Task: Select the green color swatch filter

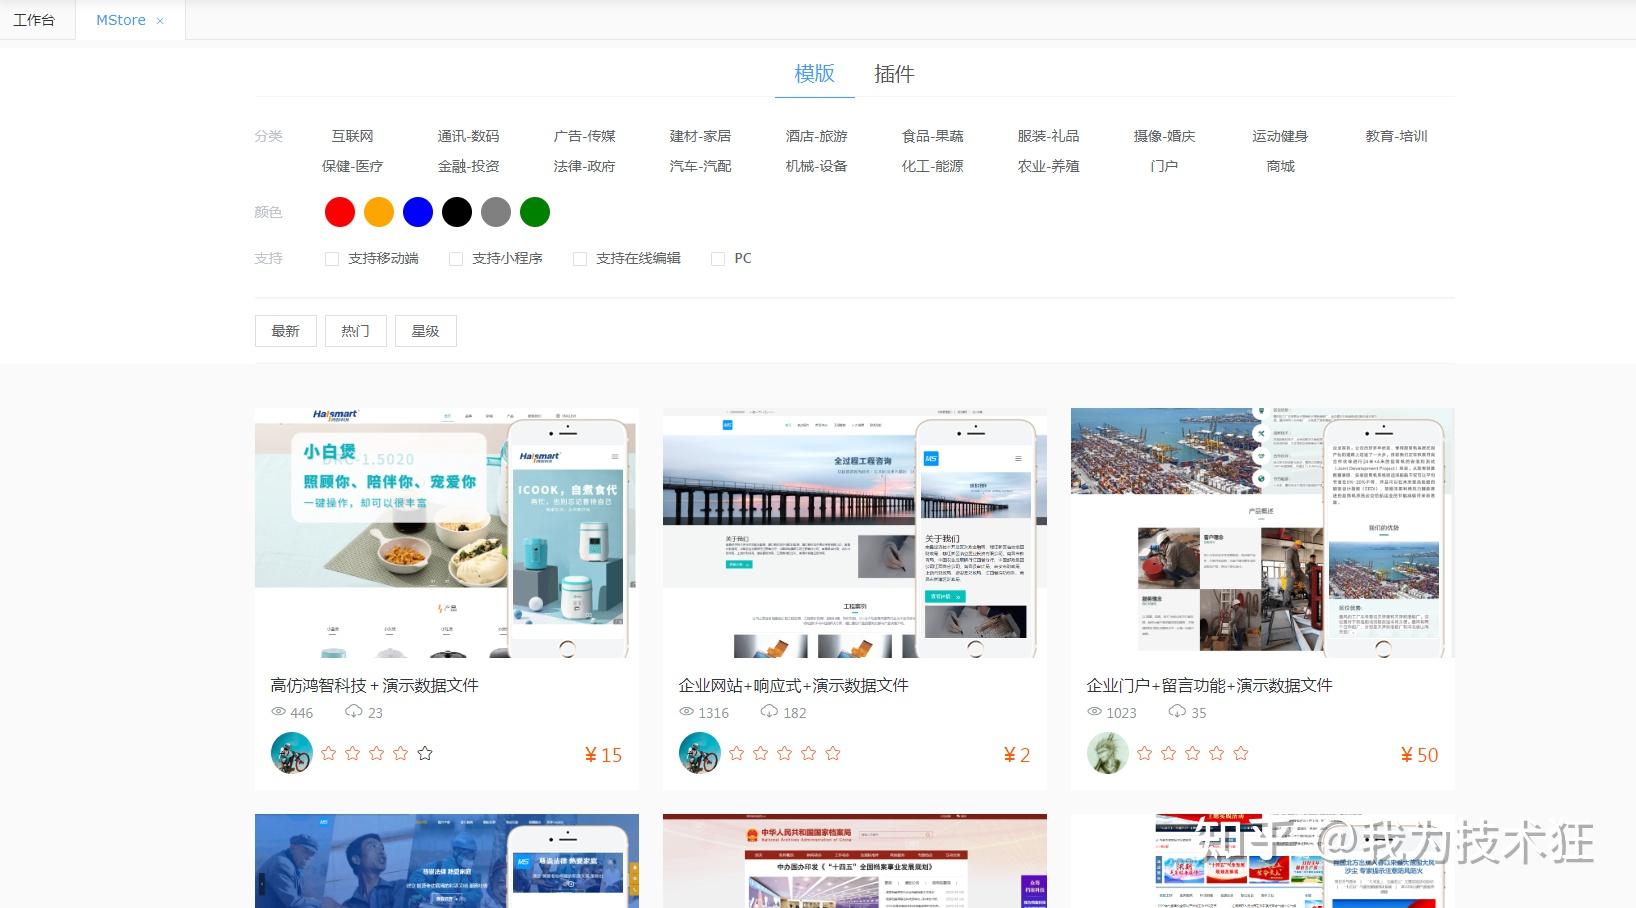Action: pos(535,211)
